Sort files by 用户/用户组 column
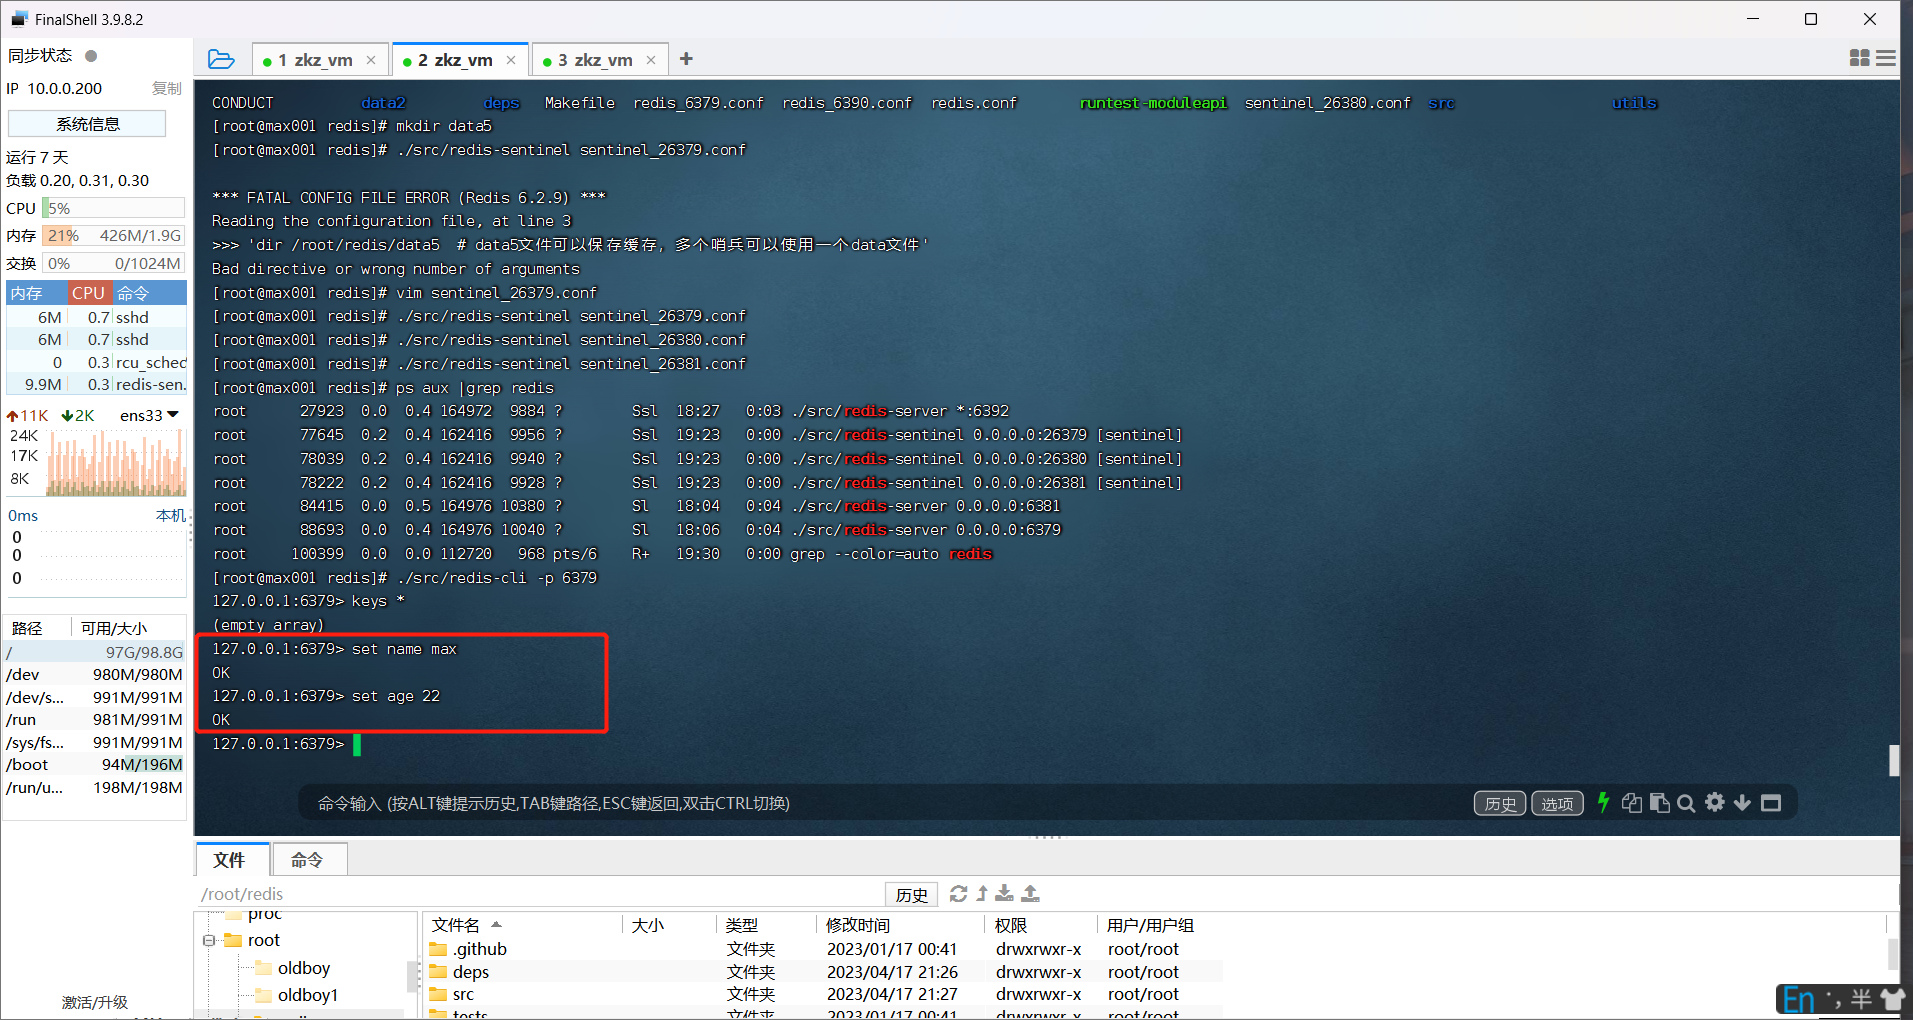Image resolution: width=1913 pixels, height=1020 pixels. 1150,925
